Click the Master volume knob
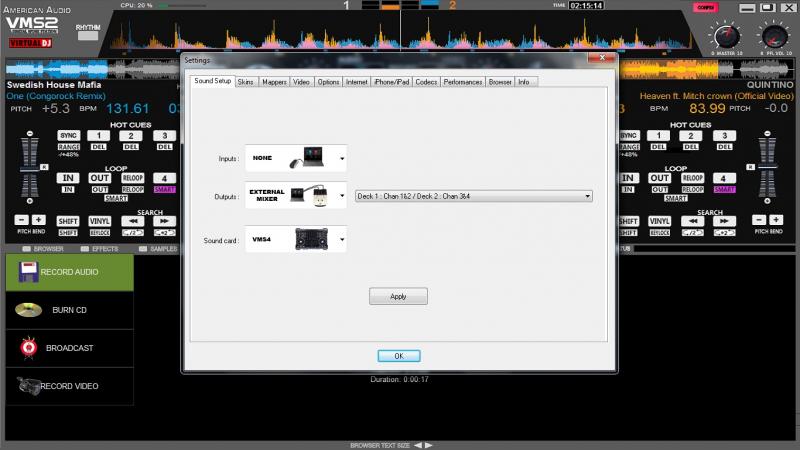This screenshot has height=450, width=800. 727,36
